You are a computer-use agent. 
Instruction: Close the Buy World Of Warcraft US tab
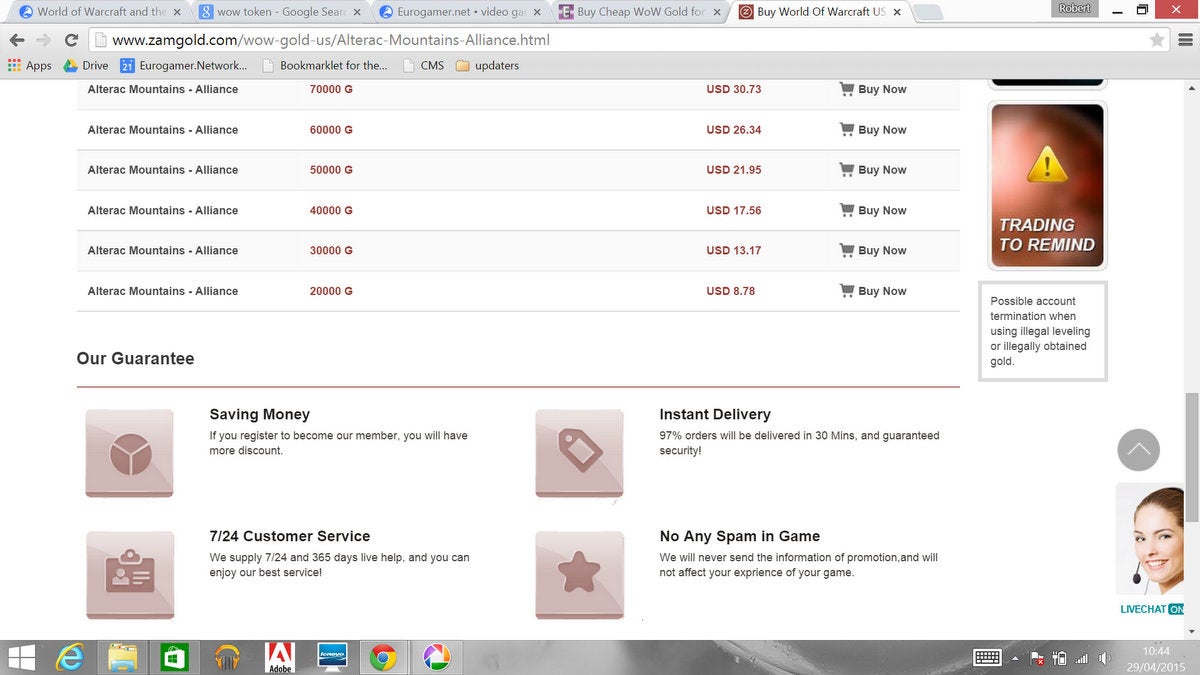[x=896, y=12]
